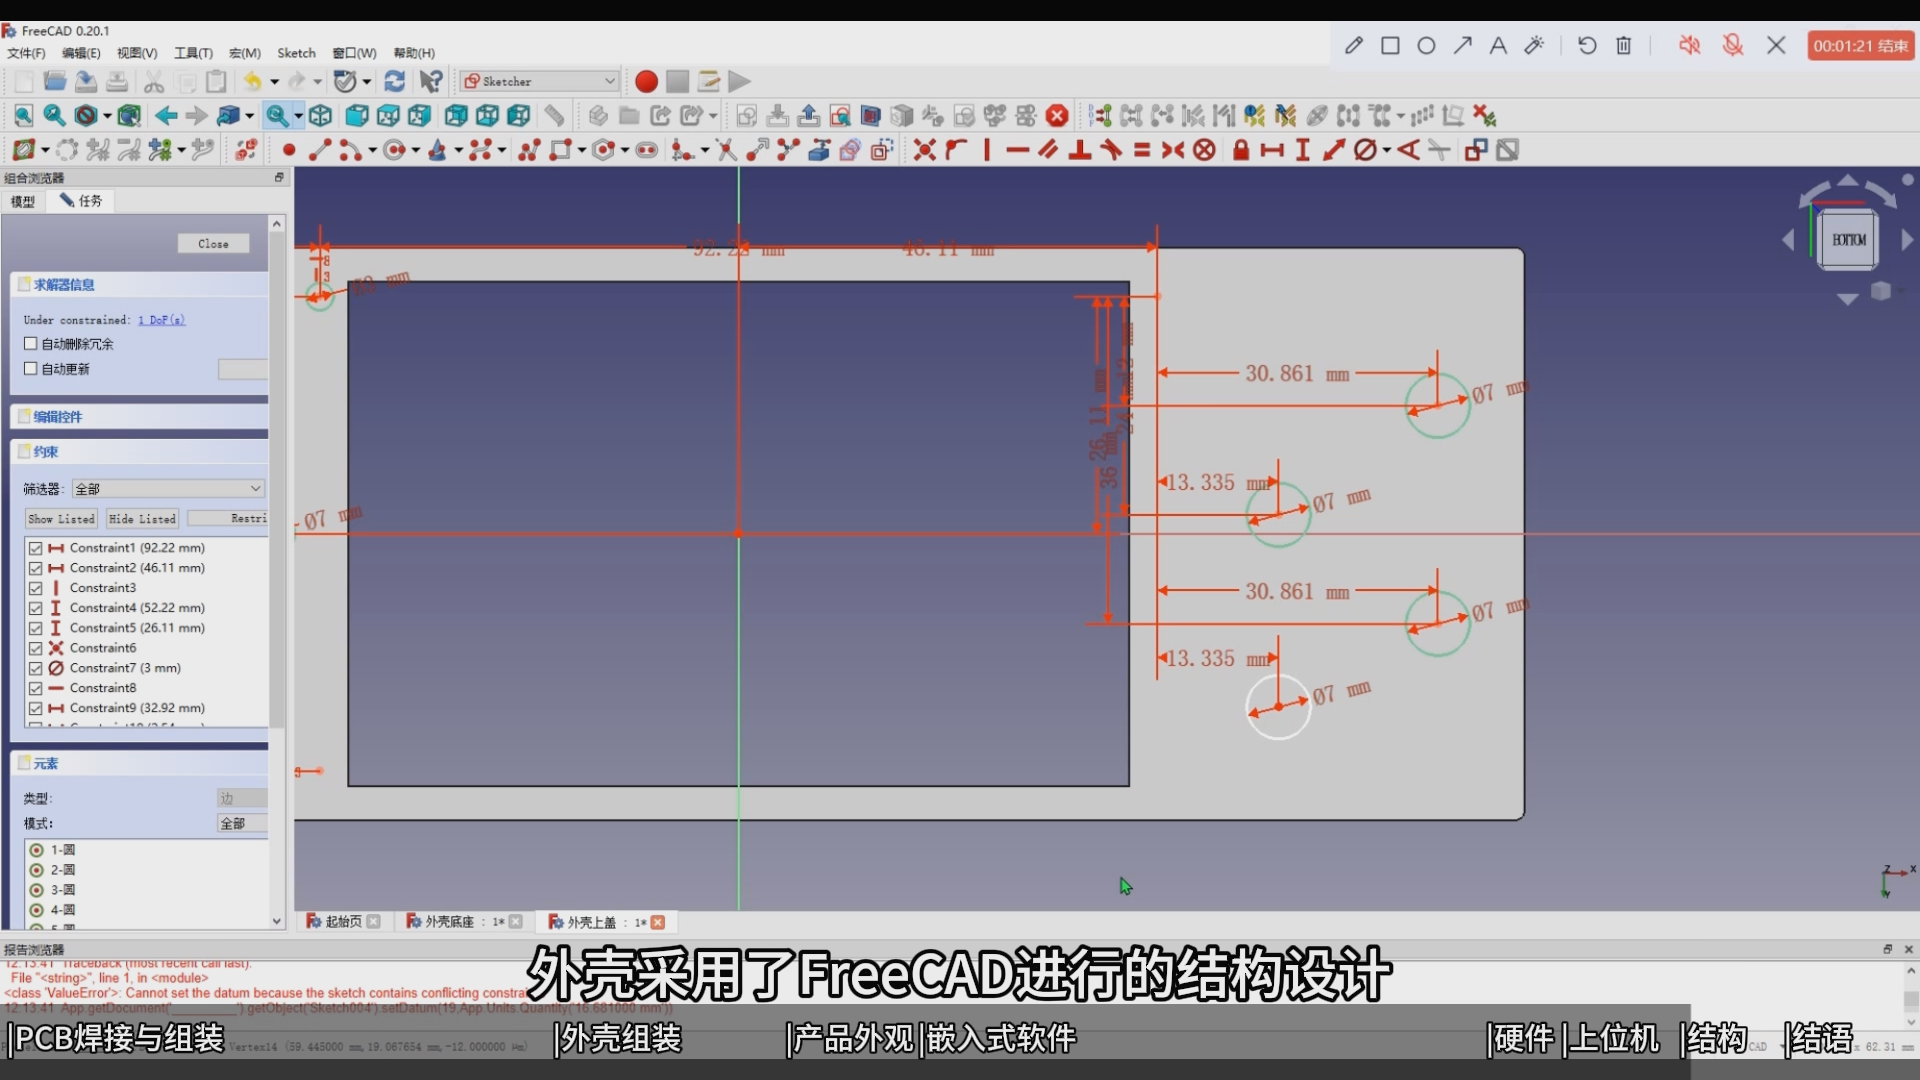Toggle the 自动更新 checkbox
The image size is (1920, 1080).
click(x=30, y=369)
